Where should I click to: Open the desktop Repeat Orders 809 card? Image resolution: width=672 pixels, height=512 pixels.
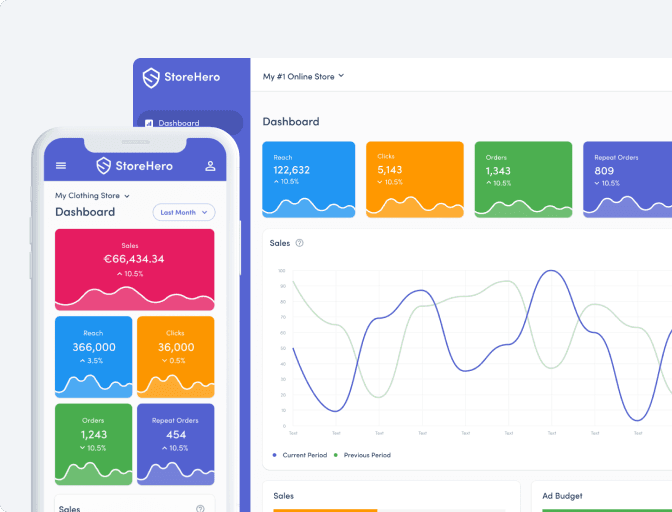627,180
